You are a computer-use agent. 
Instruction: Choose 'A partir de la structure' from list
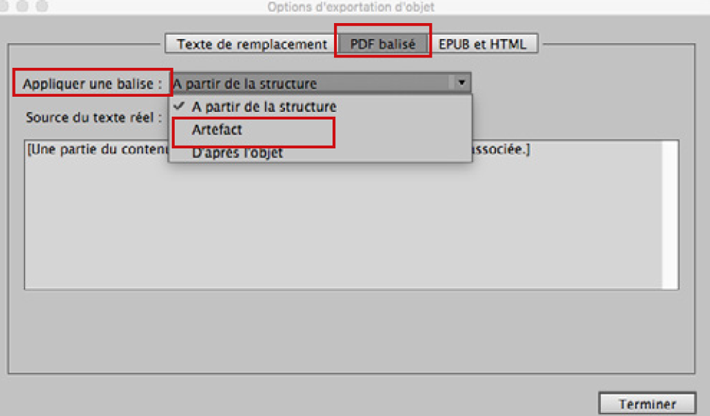[x=264, y=107]
